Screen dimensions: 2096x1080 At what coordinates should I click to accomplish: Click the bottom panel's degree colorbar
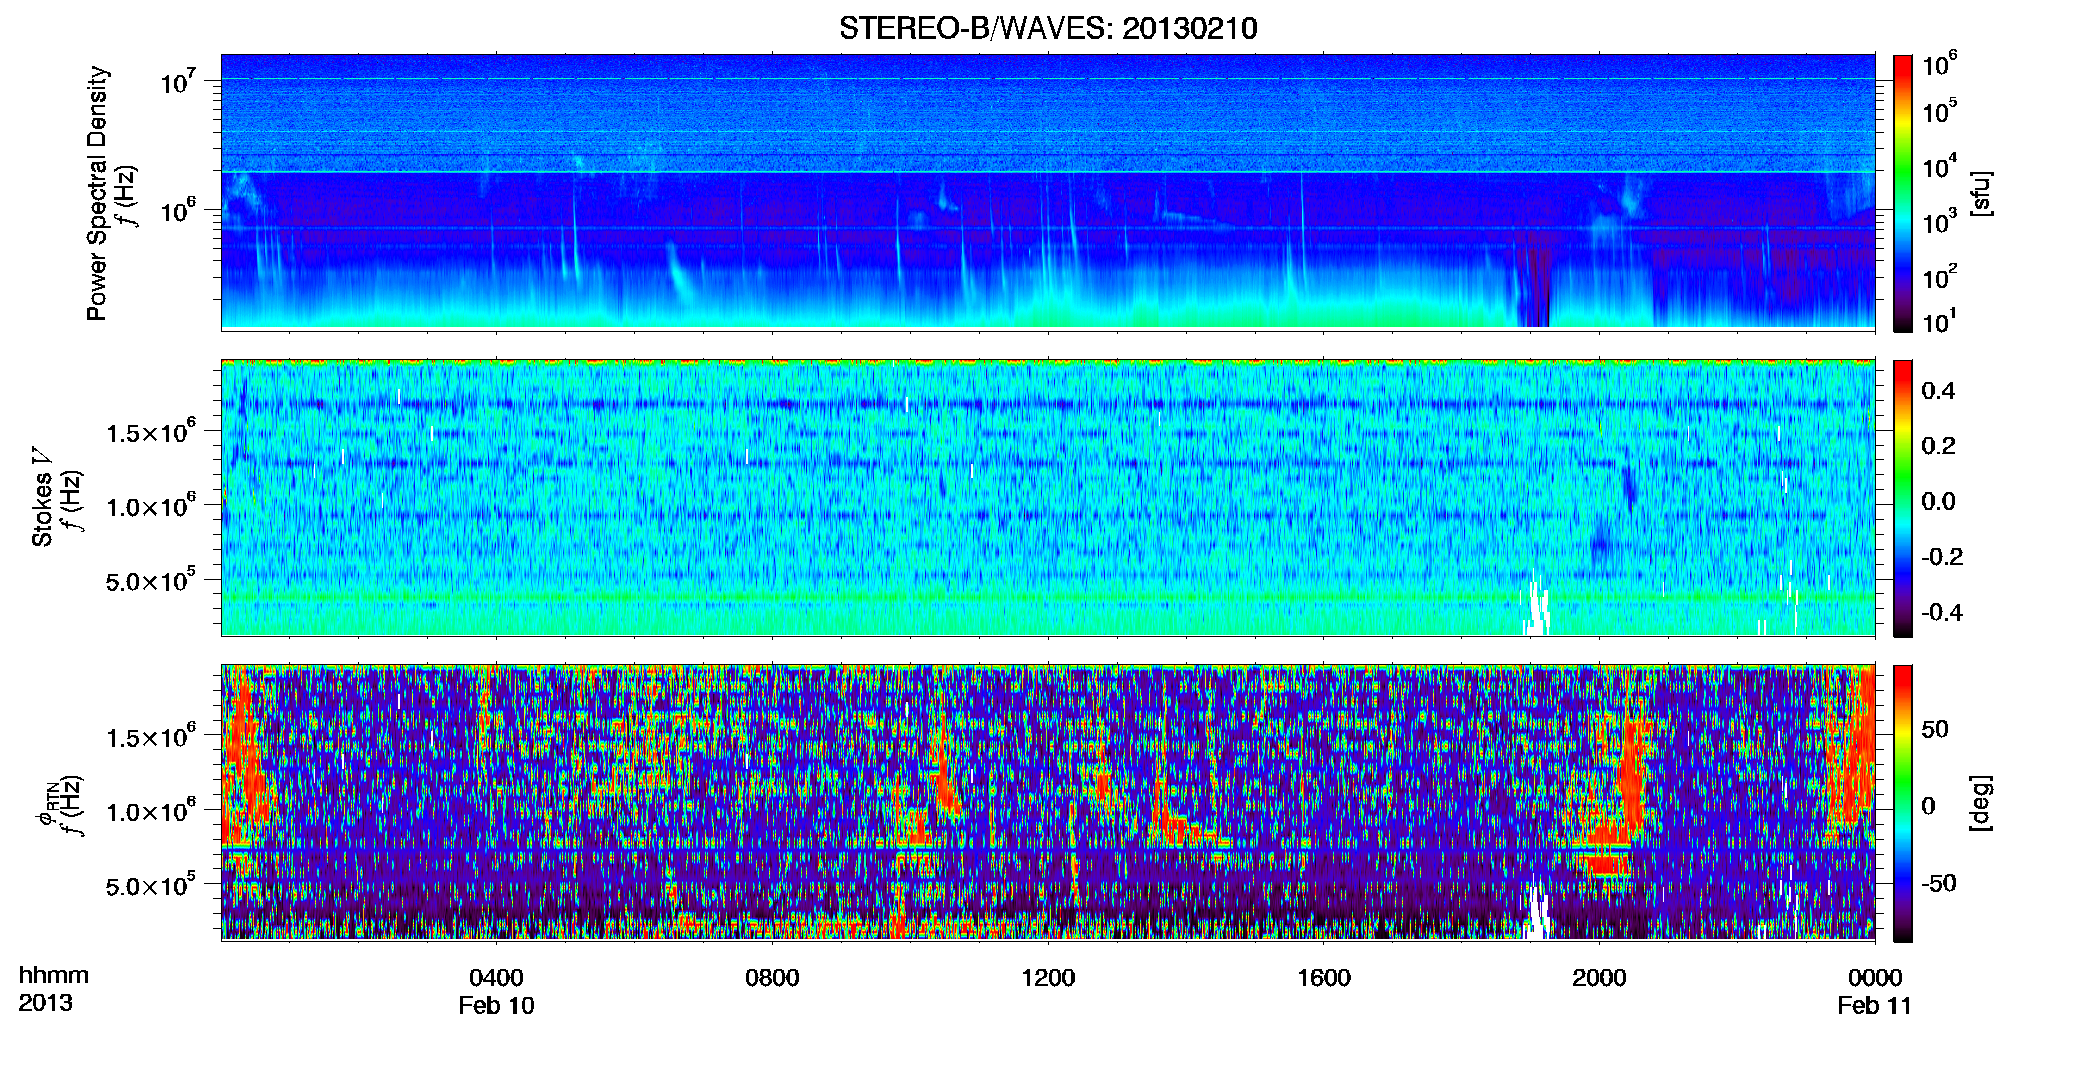1903,803
